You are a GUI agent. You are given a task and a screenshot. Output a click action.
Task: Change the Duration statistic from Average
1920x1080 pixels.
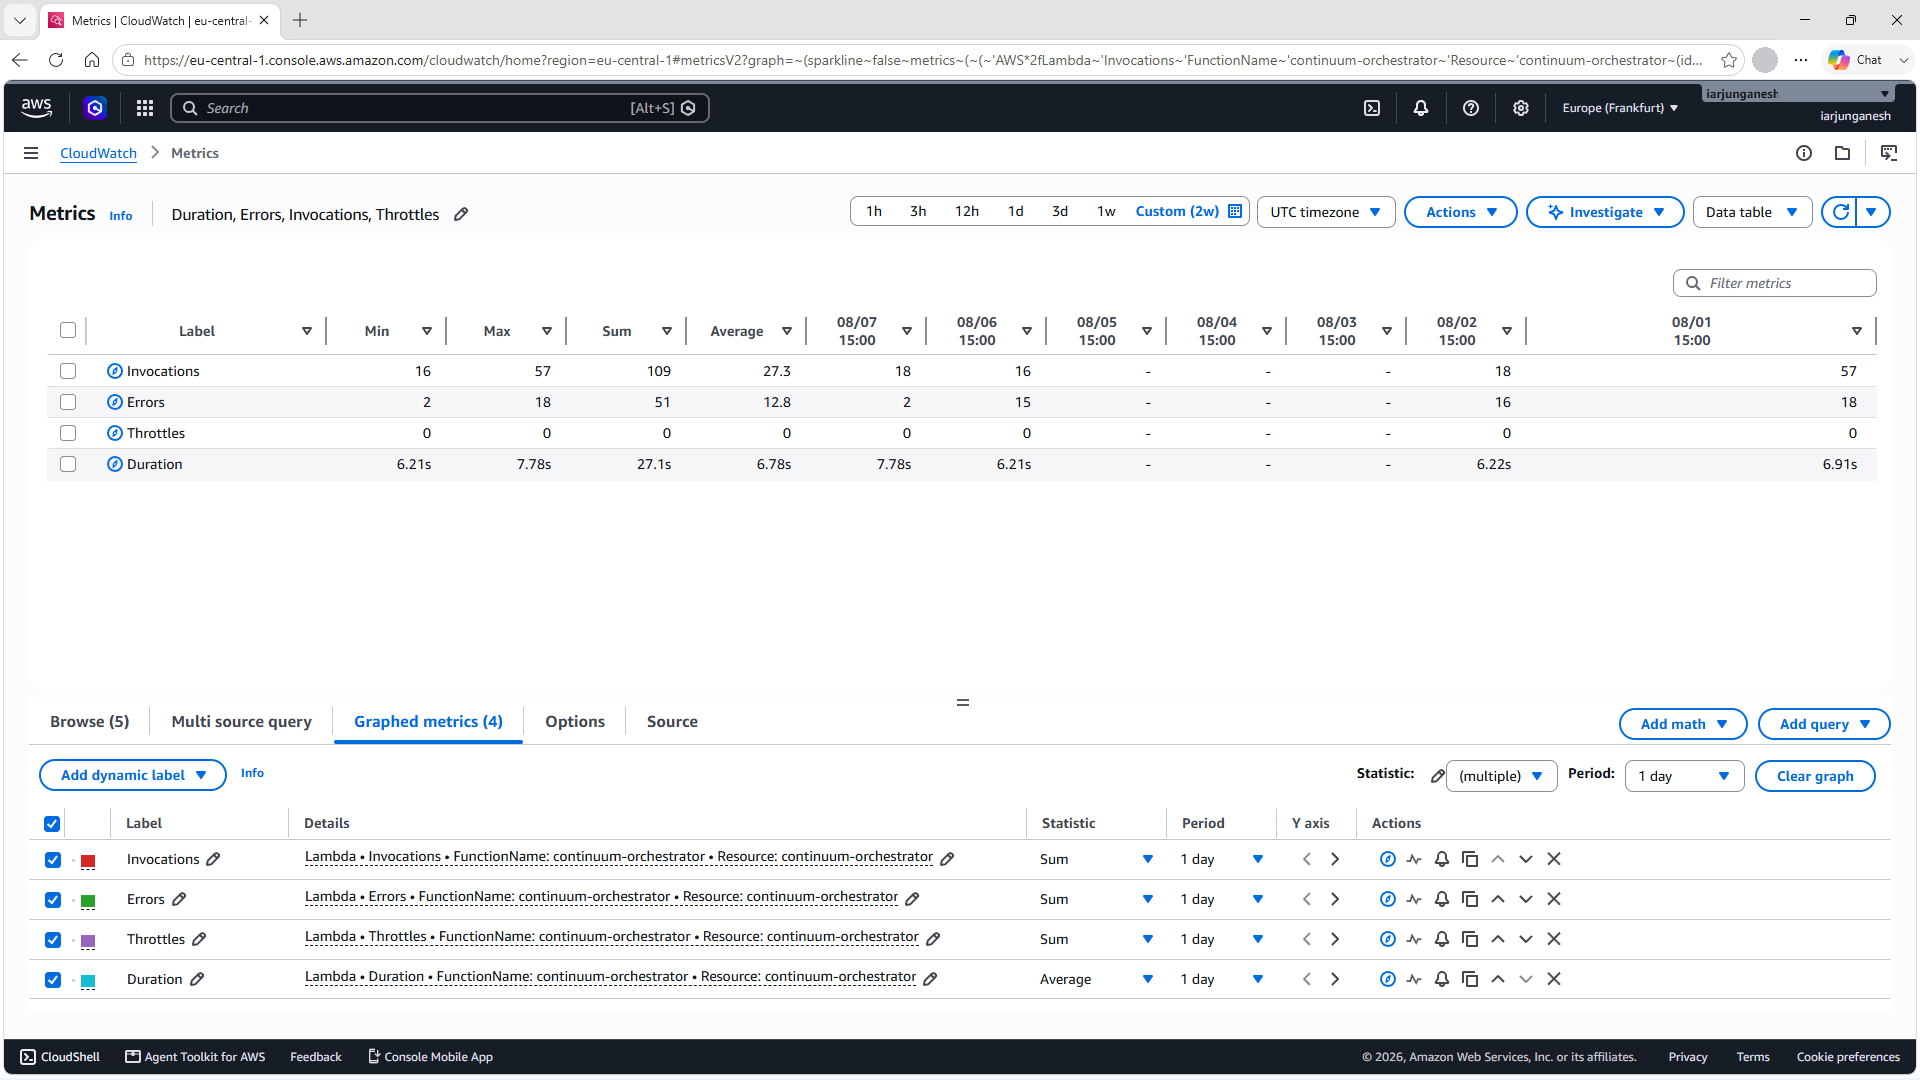(1096, 979)
